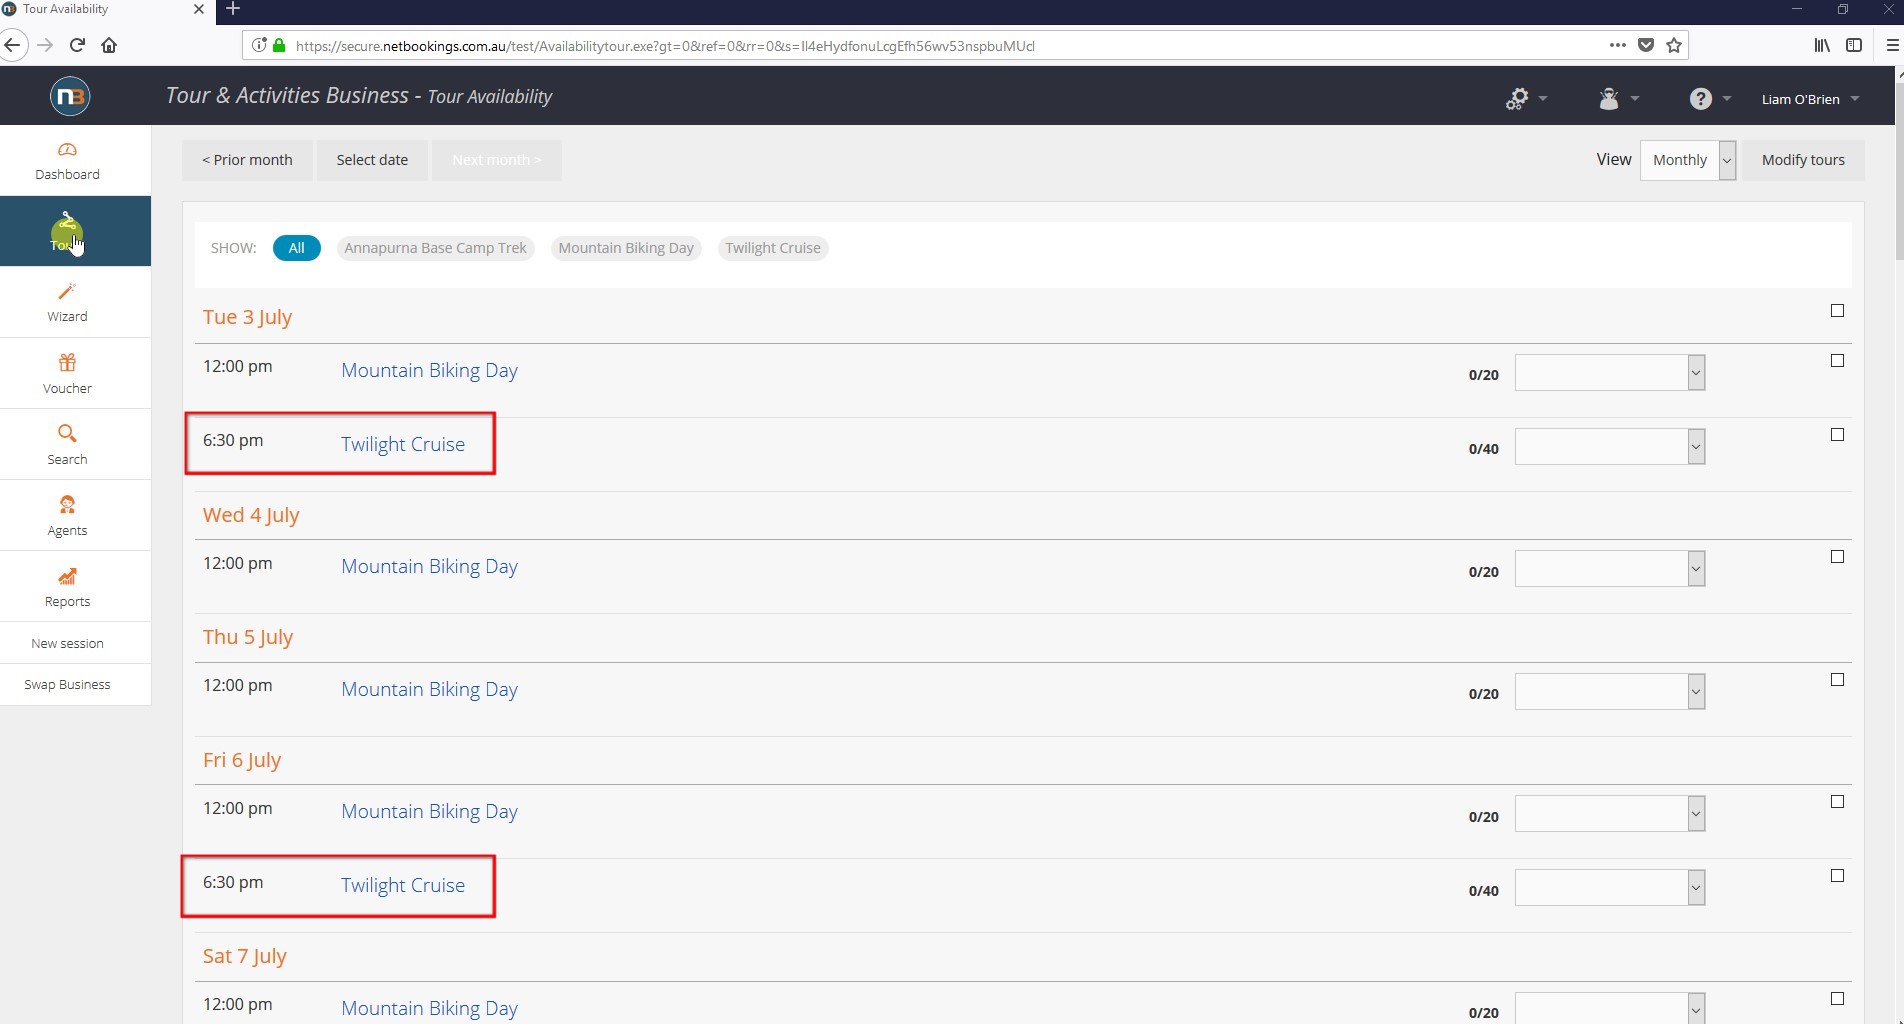Bookmark this page with star icon
1904x1024 pixels.
(x=1674, y=45)
